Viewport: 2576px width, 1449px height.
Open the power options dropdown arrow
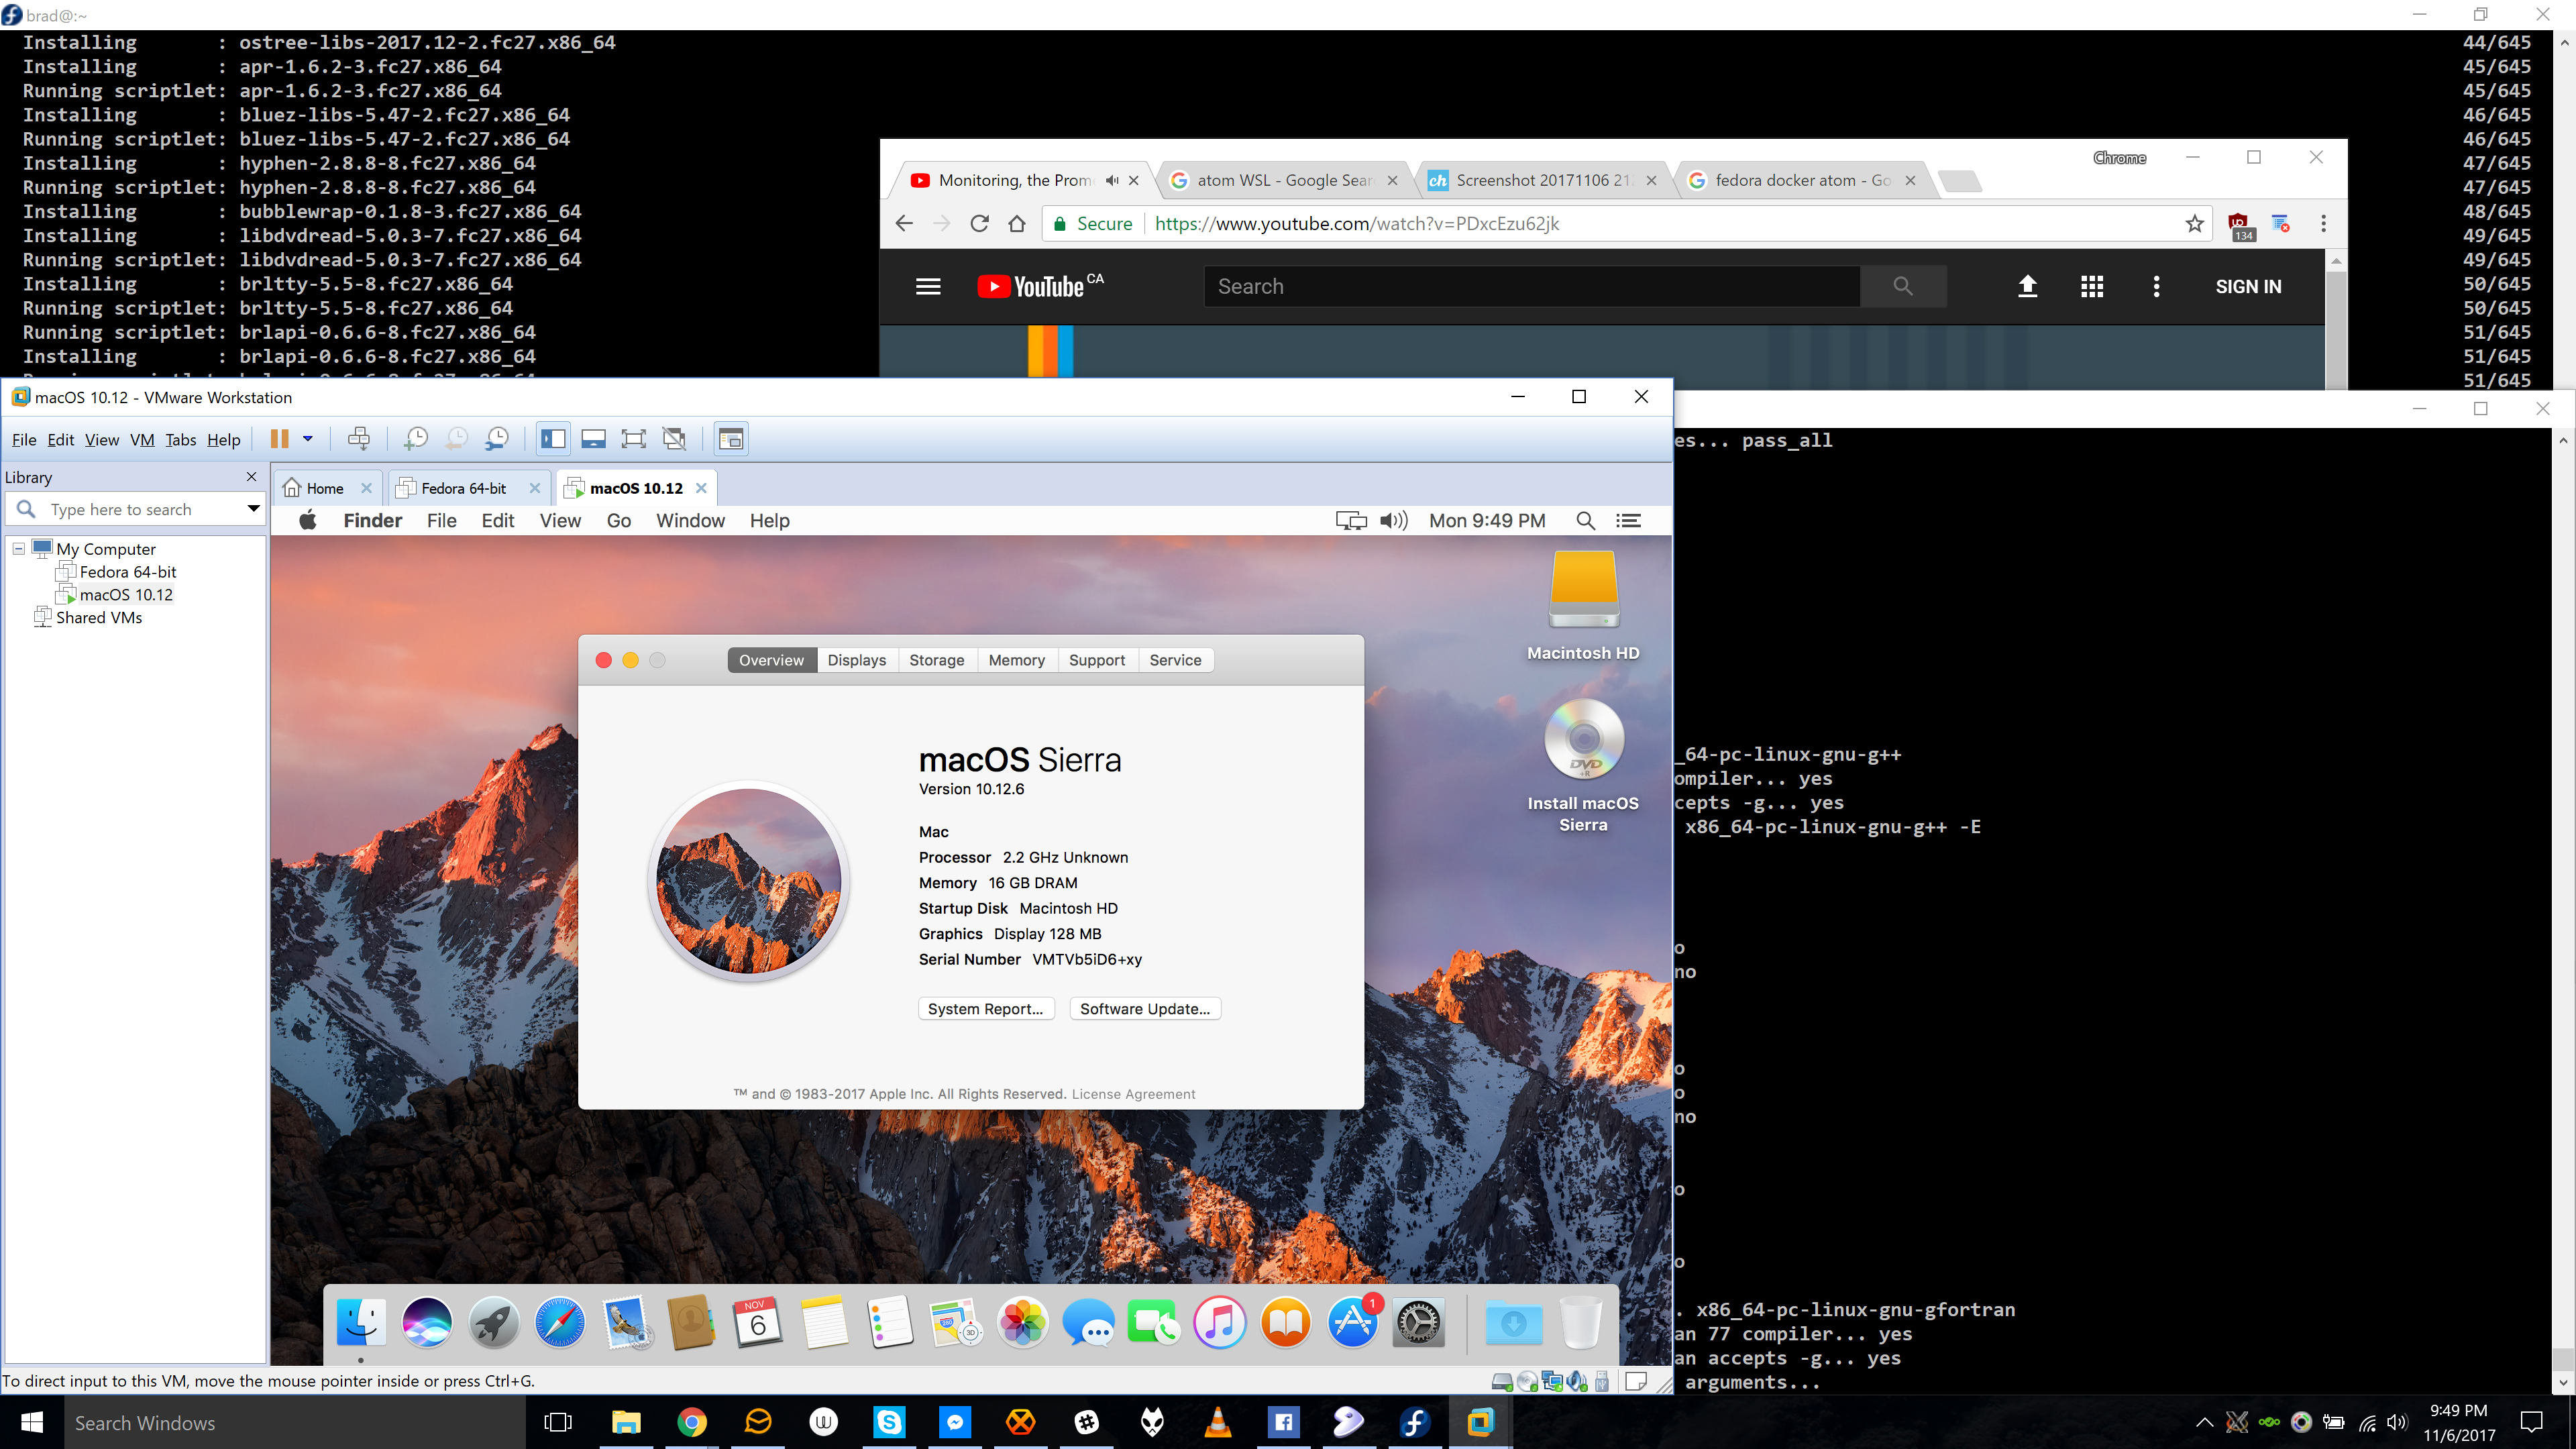pyautogui.click(x=308, y=439)
